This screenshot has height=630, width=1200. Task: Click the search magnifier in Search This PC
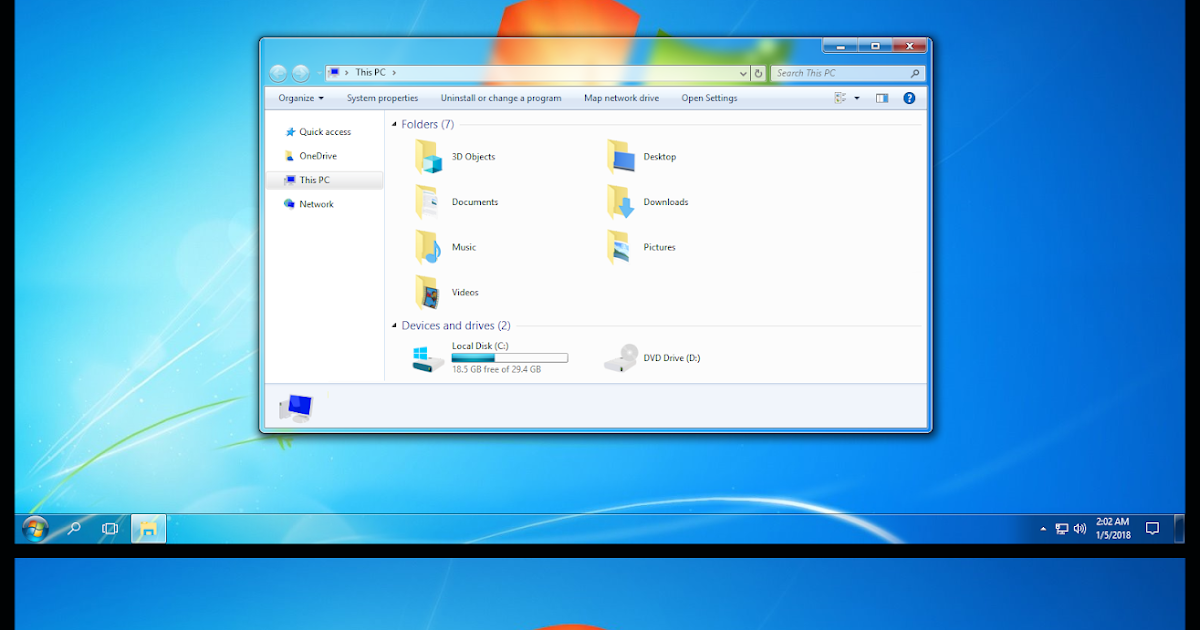click(914, 73)
